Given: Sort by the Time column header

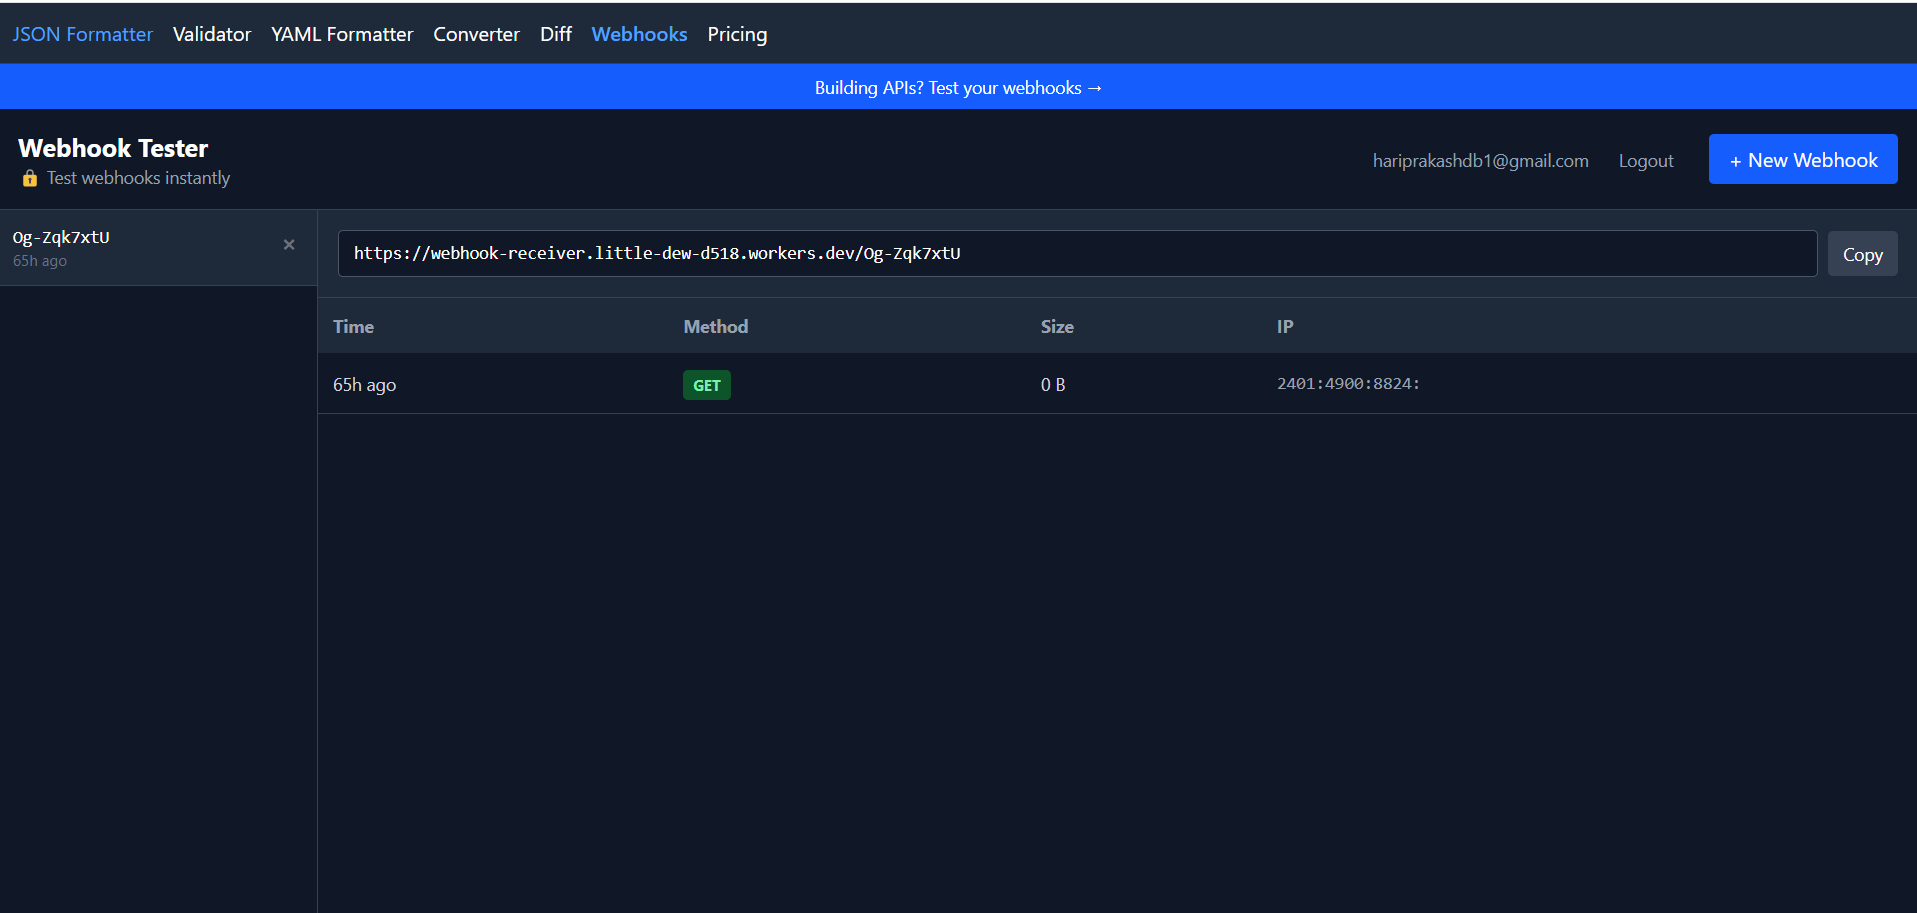Looking at the screenshot, I should (353, 326).
